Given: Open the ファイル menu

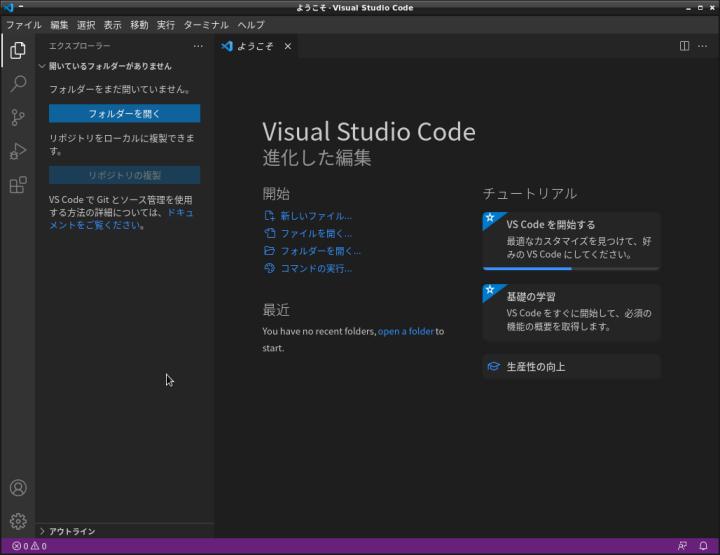Looking at the screenshot, I should coord(23,25).
